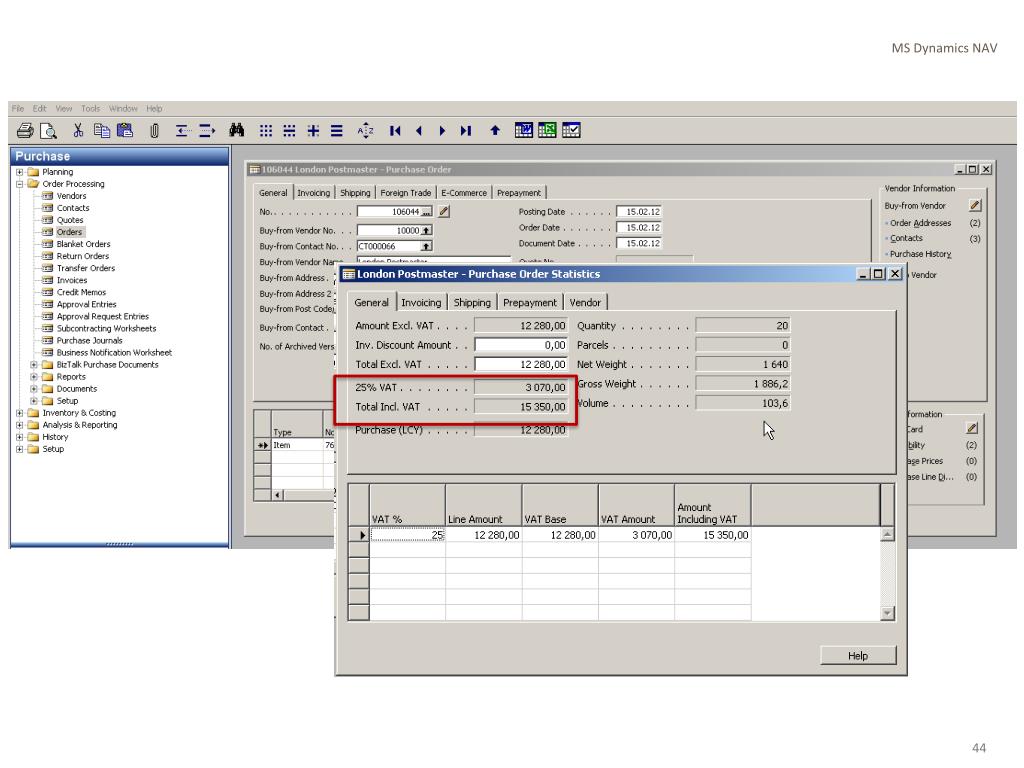Select Blanket Orders in the Purchase tree
The height and width of the screenshot is (768, 1024).
click(84, 244)
